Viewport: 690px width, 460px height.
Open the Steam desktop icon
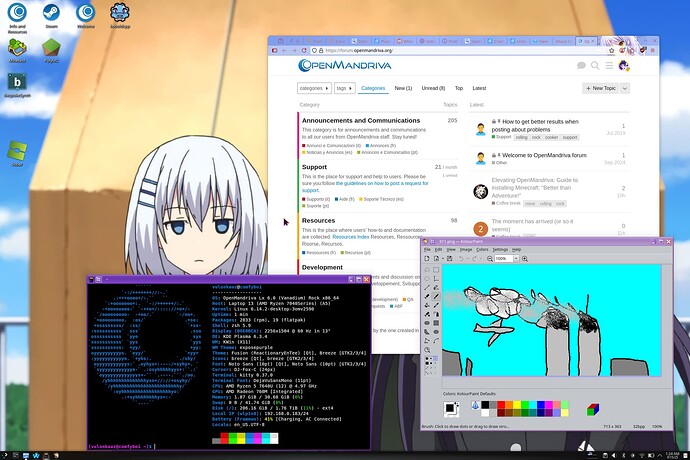click(x=51, y=16)
